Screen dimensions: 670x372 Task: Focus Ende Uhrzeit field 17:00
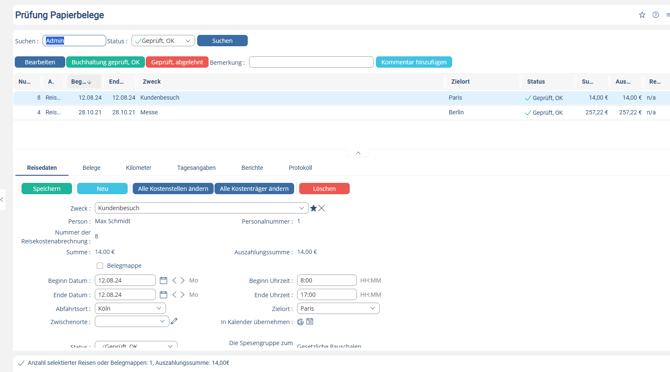pyautogui.click(x=327, y=295)
